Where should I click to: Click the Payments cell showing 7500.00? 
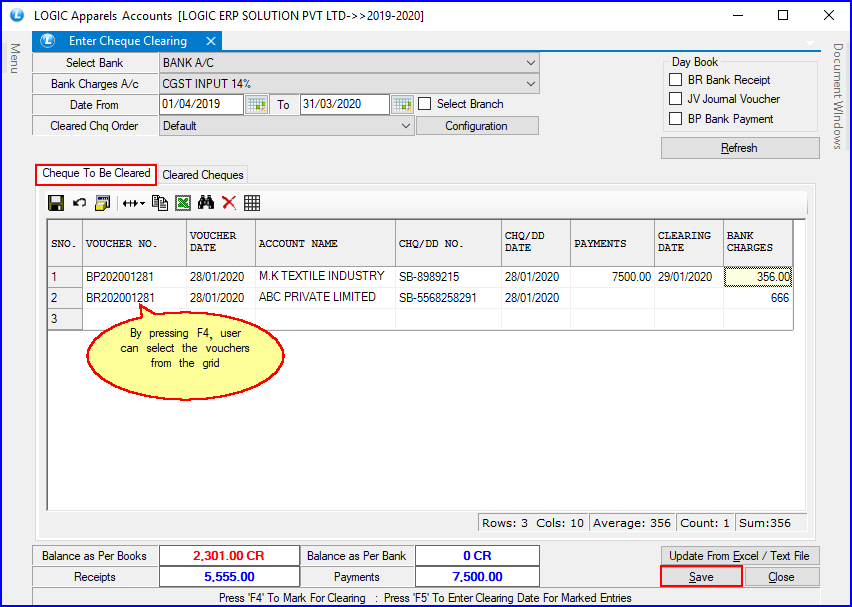612,277
